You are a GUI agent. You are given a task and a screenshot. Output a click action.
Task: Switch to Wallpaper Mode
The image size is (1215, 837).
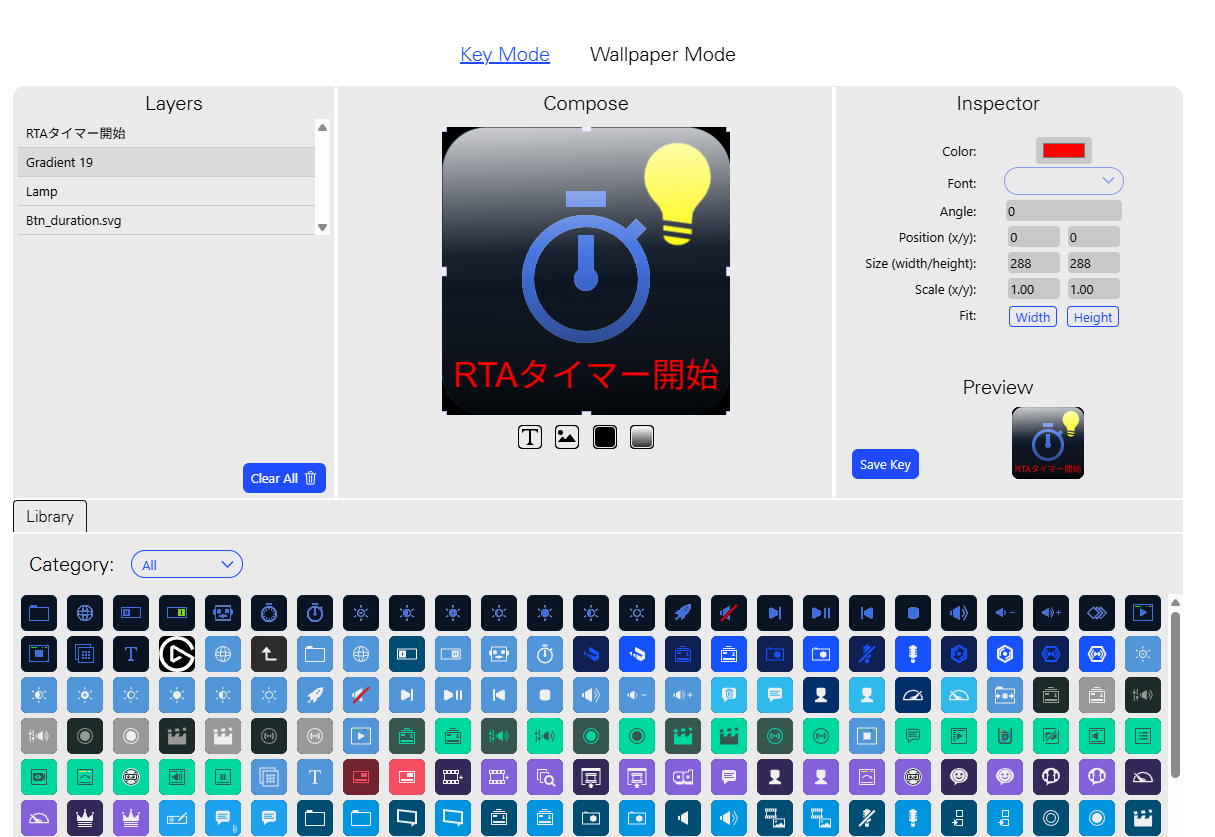coord(663,55)
